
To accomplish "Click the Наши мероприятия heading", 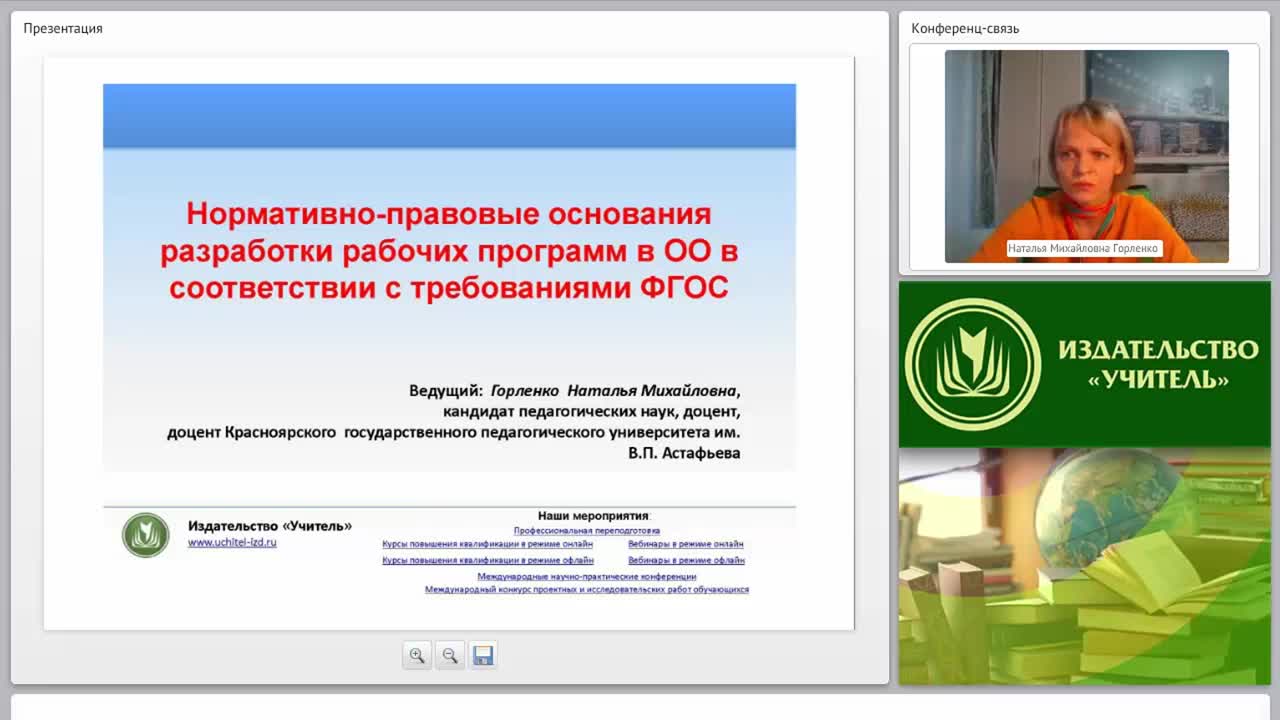I will [x=594, y=515].
